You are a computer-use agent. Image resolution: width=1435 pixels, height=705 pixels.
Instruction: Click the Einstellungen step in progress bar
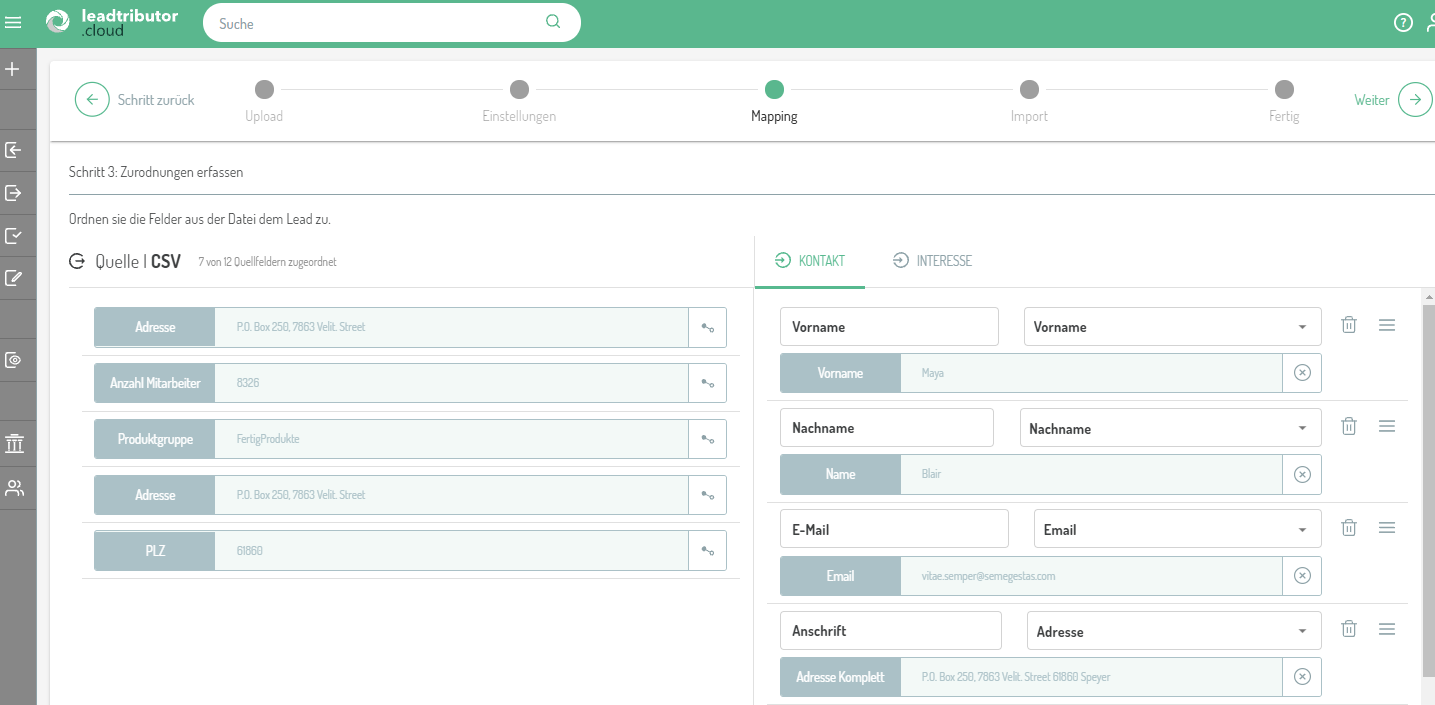click(519, 91)
